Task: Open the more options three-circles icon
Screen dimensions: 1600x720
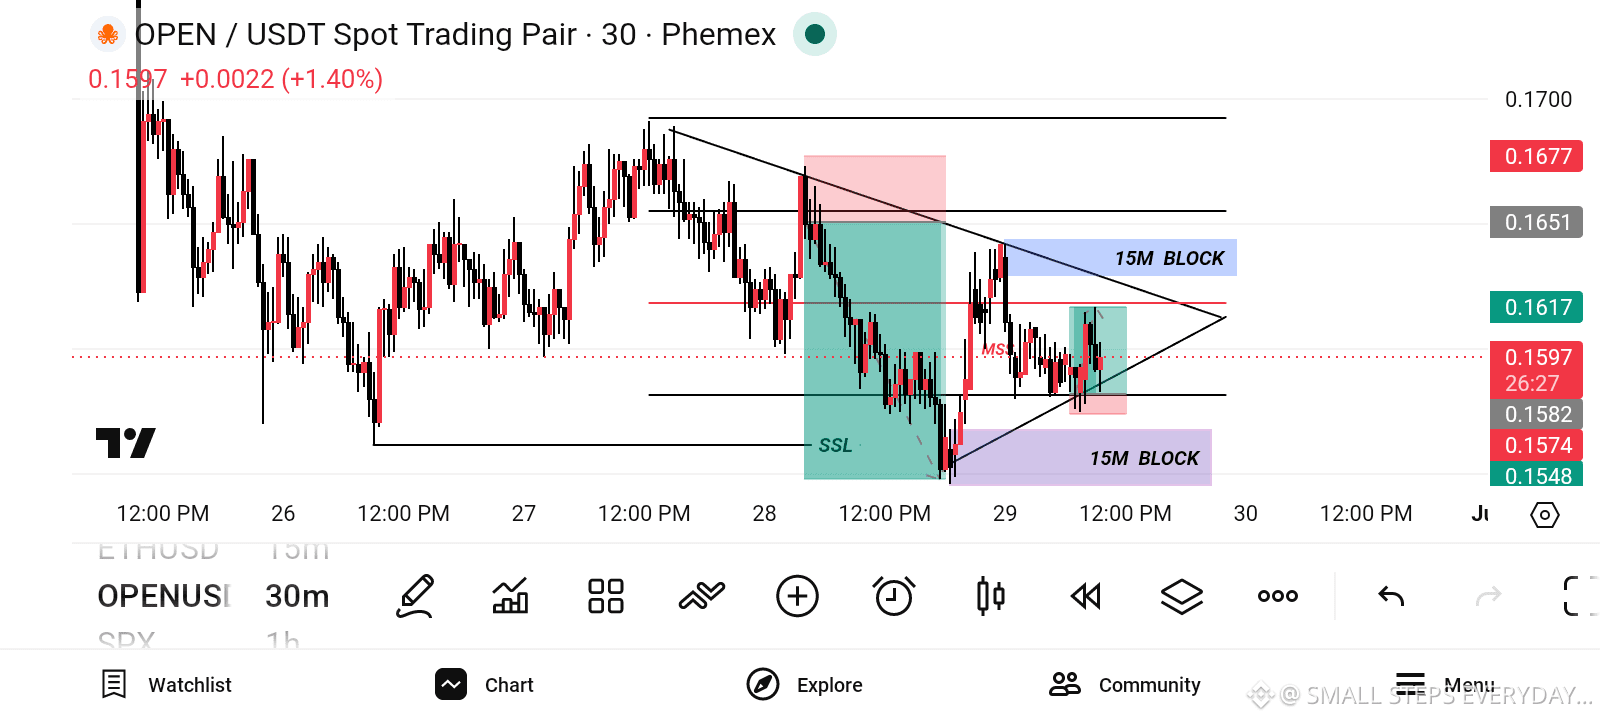Action: tap(1278, 596)
